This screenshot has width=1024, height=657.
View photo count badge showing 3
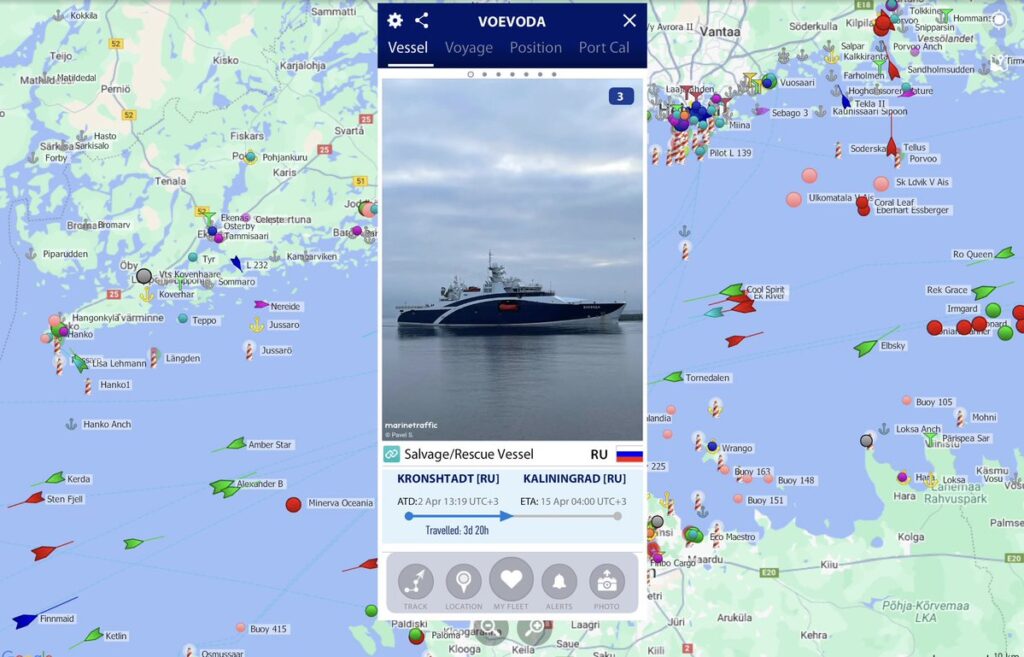pyautogui.click(x=620, y=97)
